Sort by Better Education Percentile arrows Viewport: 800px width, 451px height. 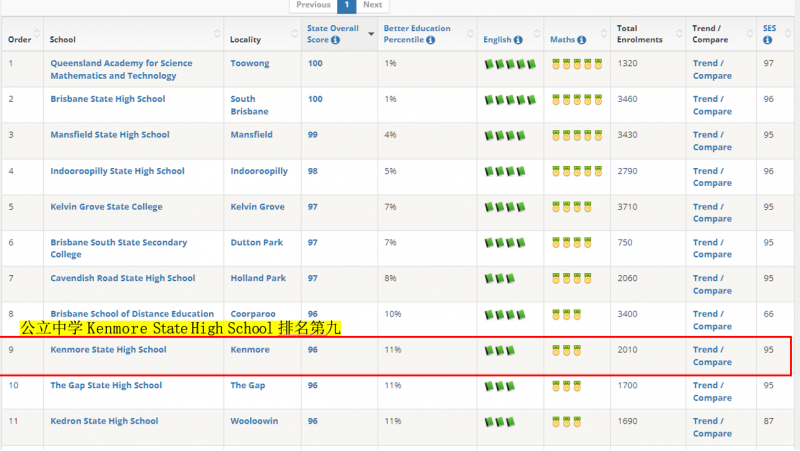click(x=470, y=34)
